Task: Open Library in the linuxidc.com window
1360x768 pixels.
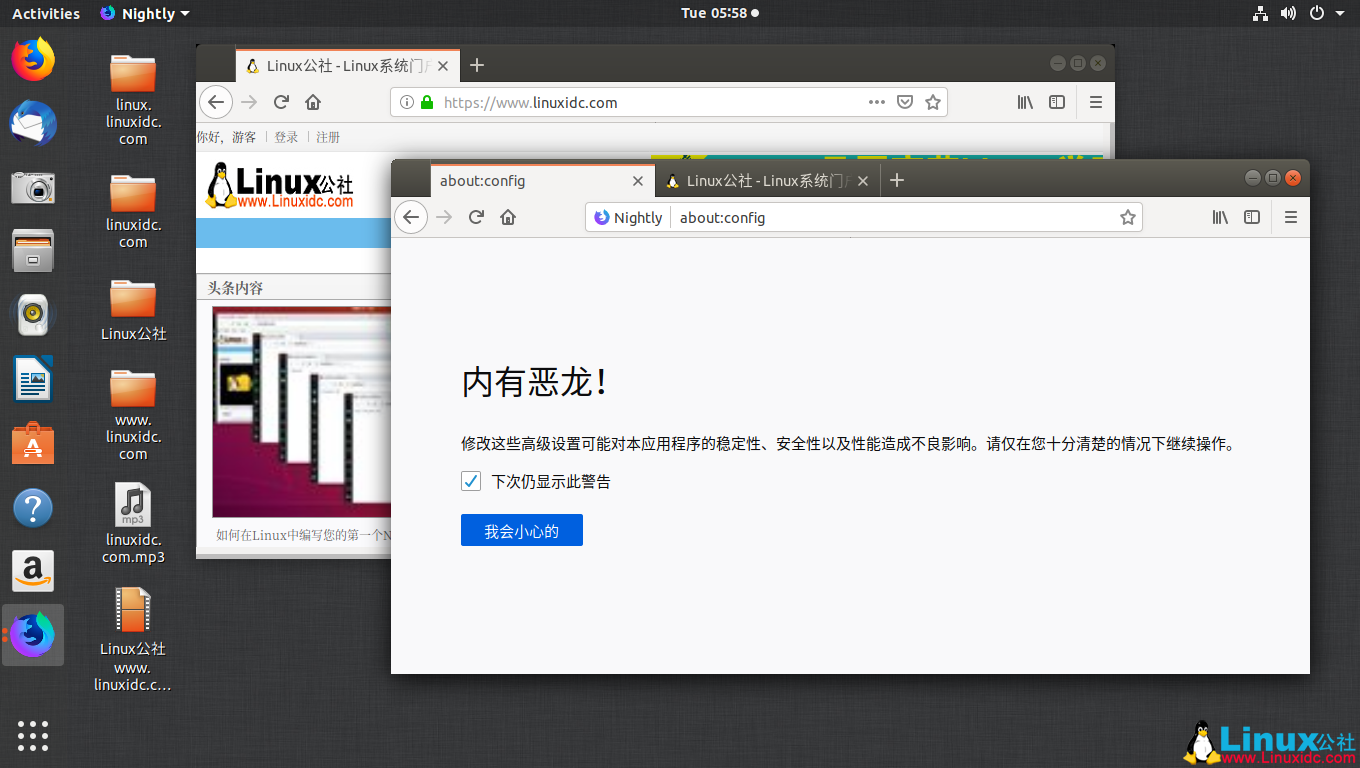Action: coord(1025,102)
